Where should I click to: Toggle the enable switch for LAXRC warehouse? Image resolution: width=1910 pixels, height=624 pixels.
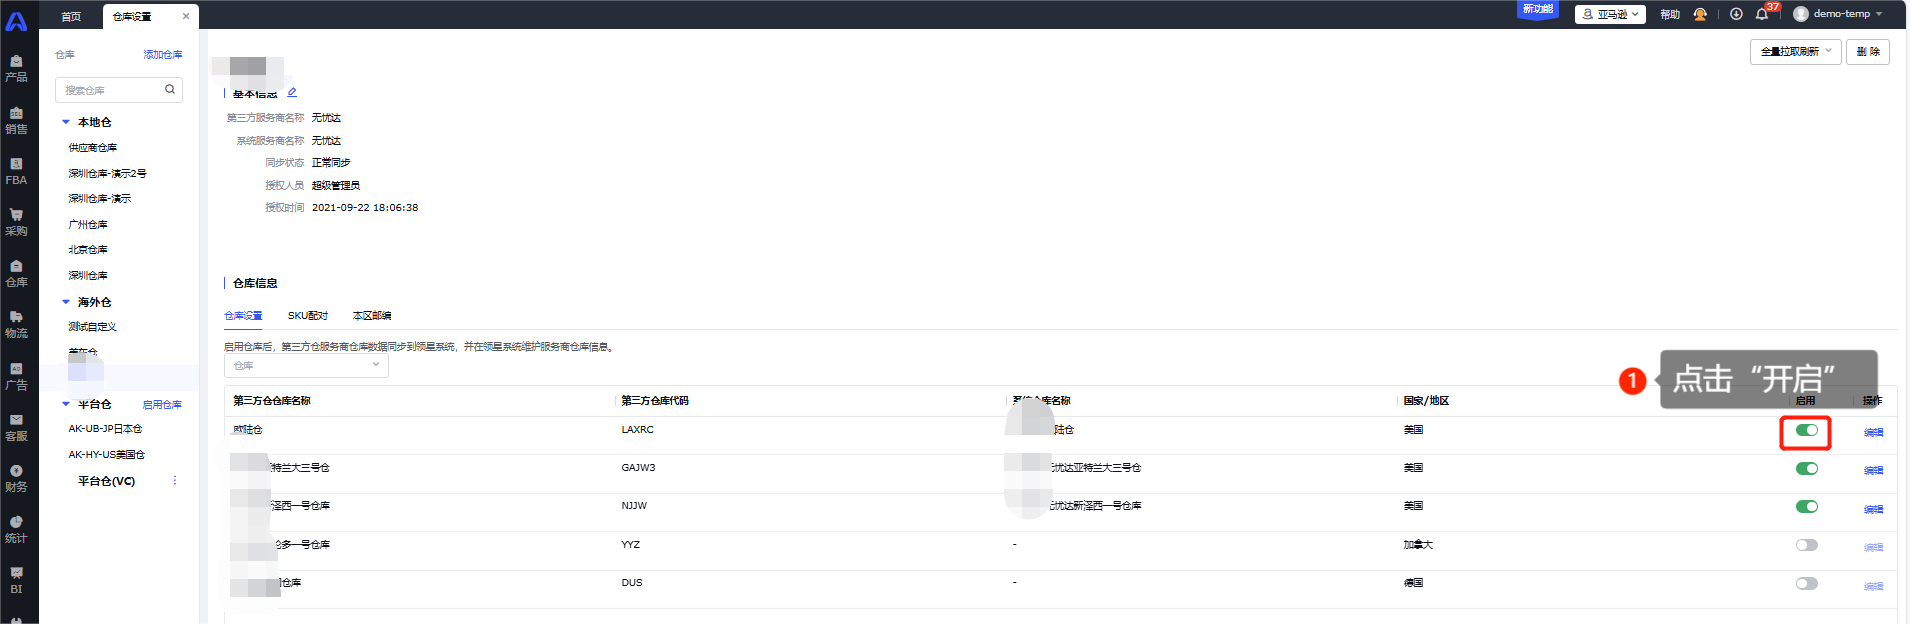[1806, 430]
